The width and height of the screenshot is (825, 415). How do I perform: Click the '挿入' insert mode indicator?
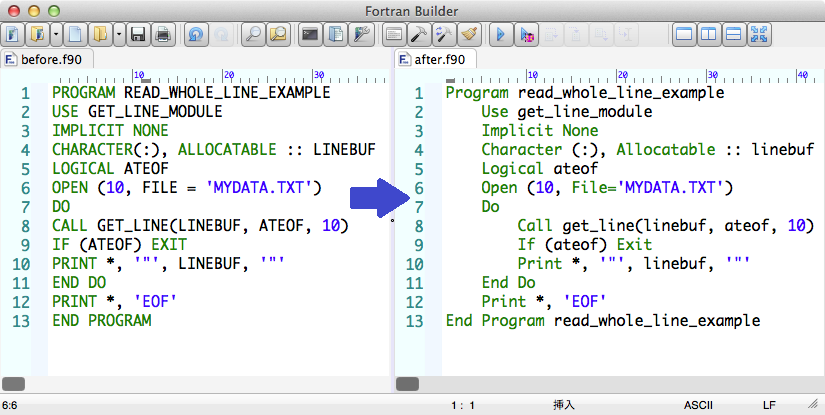564,405
